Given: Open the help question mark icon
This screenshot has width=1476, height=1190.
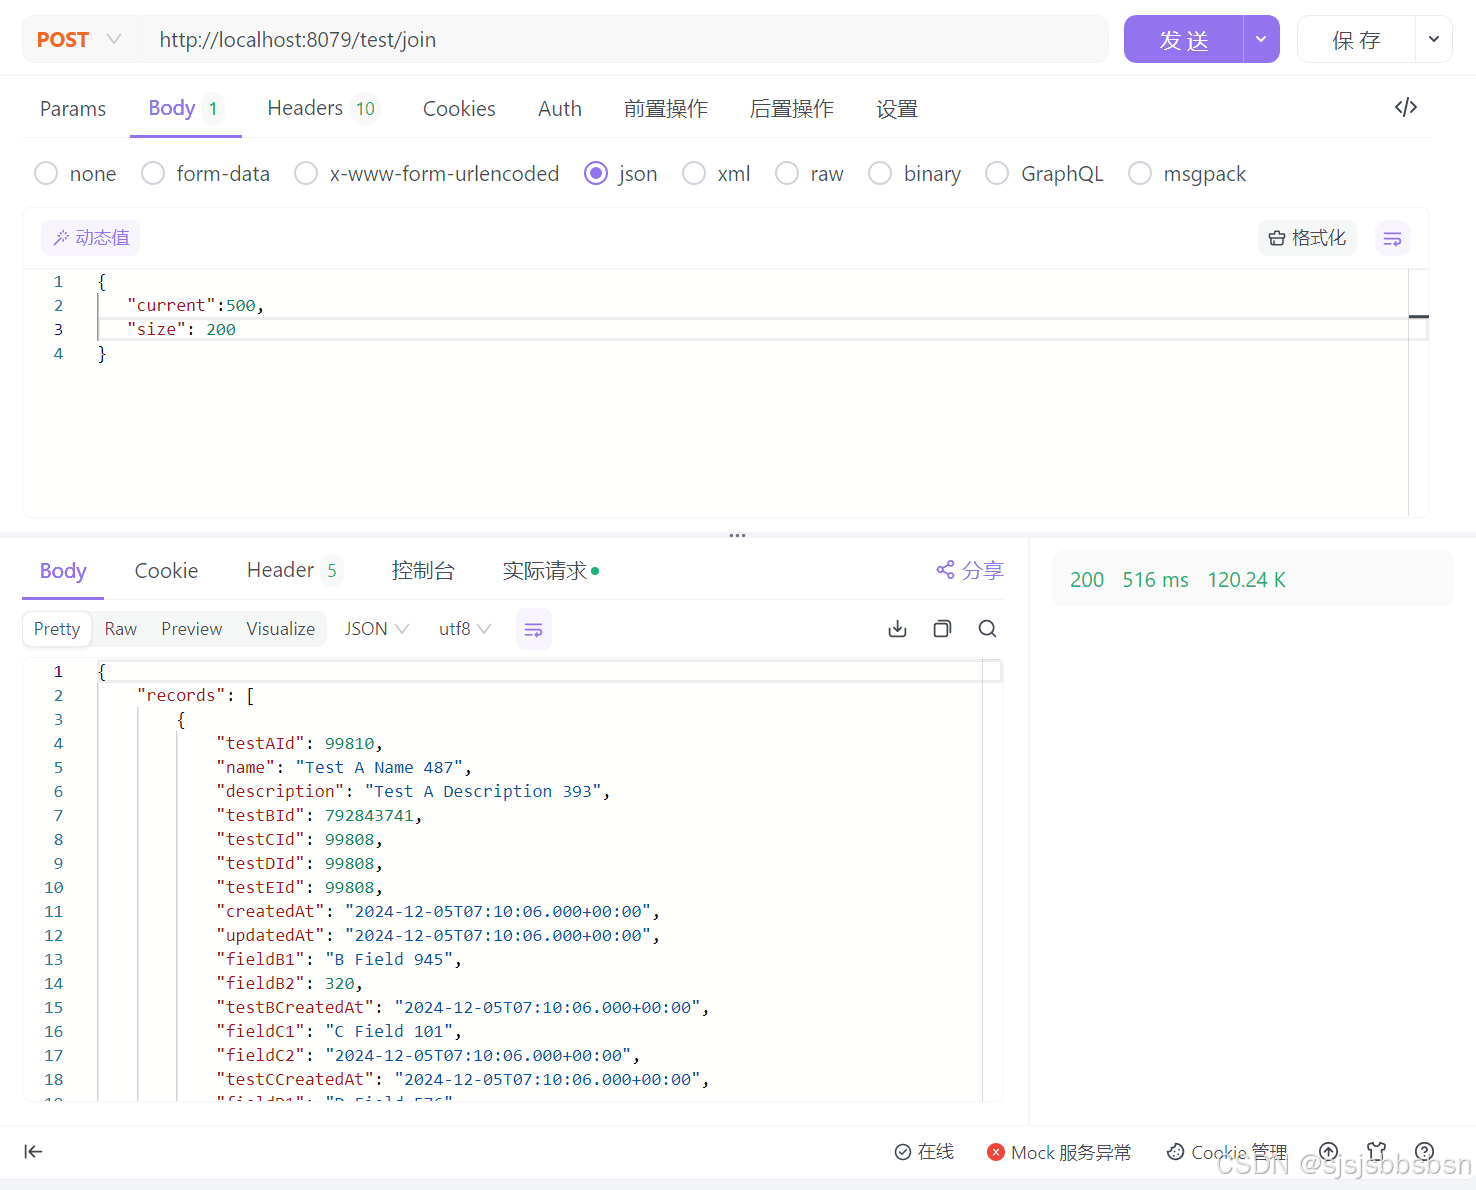Looking at the screenshot, I should [x=1425, y=1152].
